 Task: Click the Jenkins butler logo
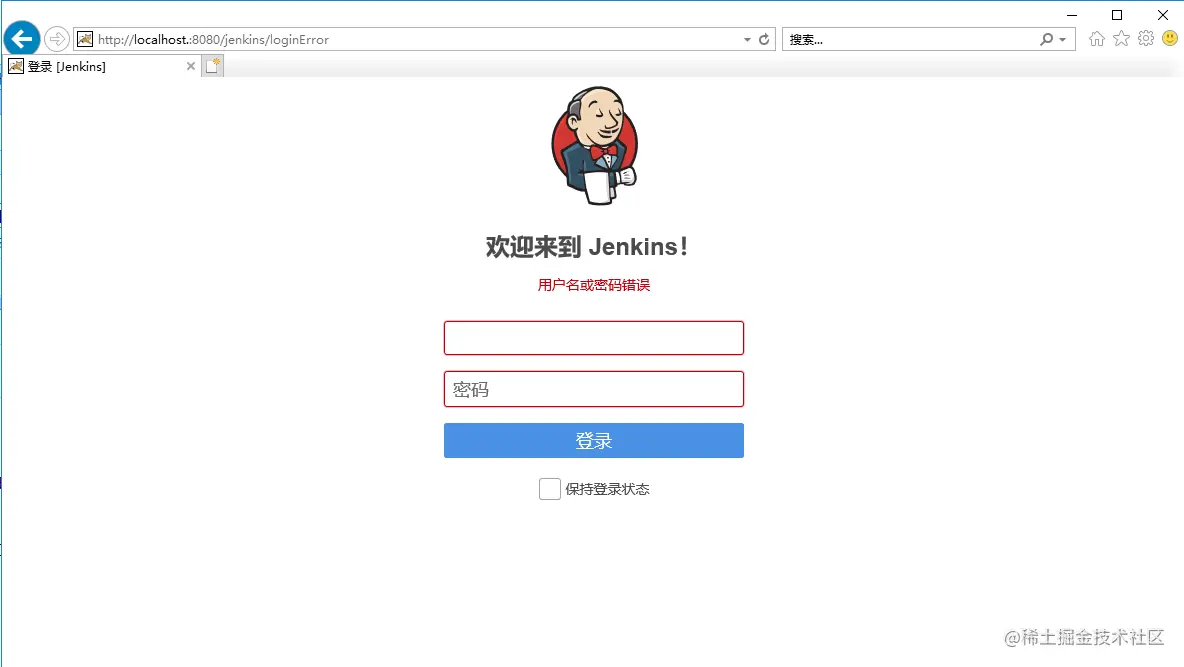click(595, 145)
